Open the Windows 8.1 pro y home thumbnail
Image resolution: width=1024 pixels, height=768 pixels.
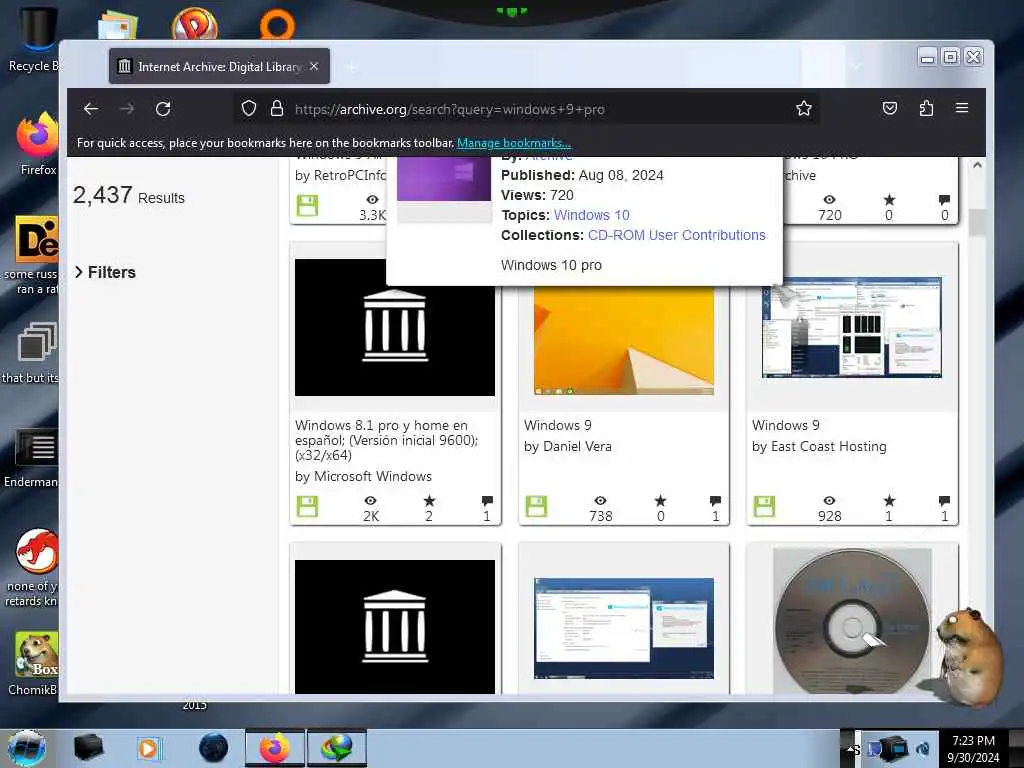pyautogui.click(x=394, y=327)
